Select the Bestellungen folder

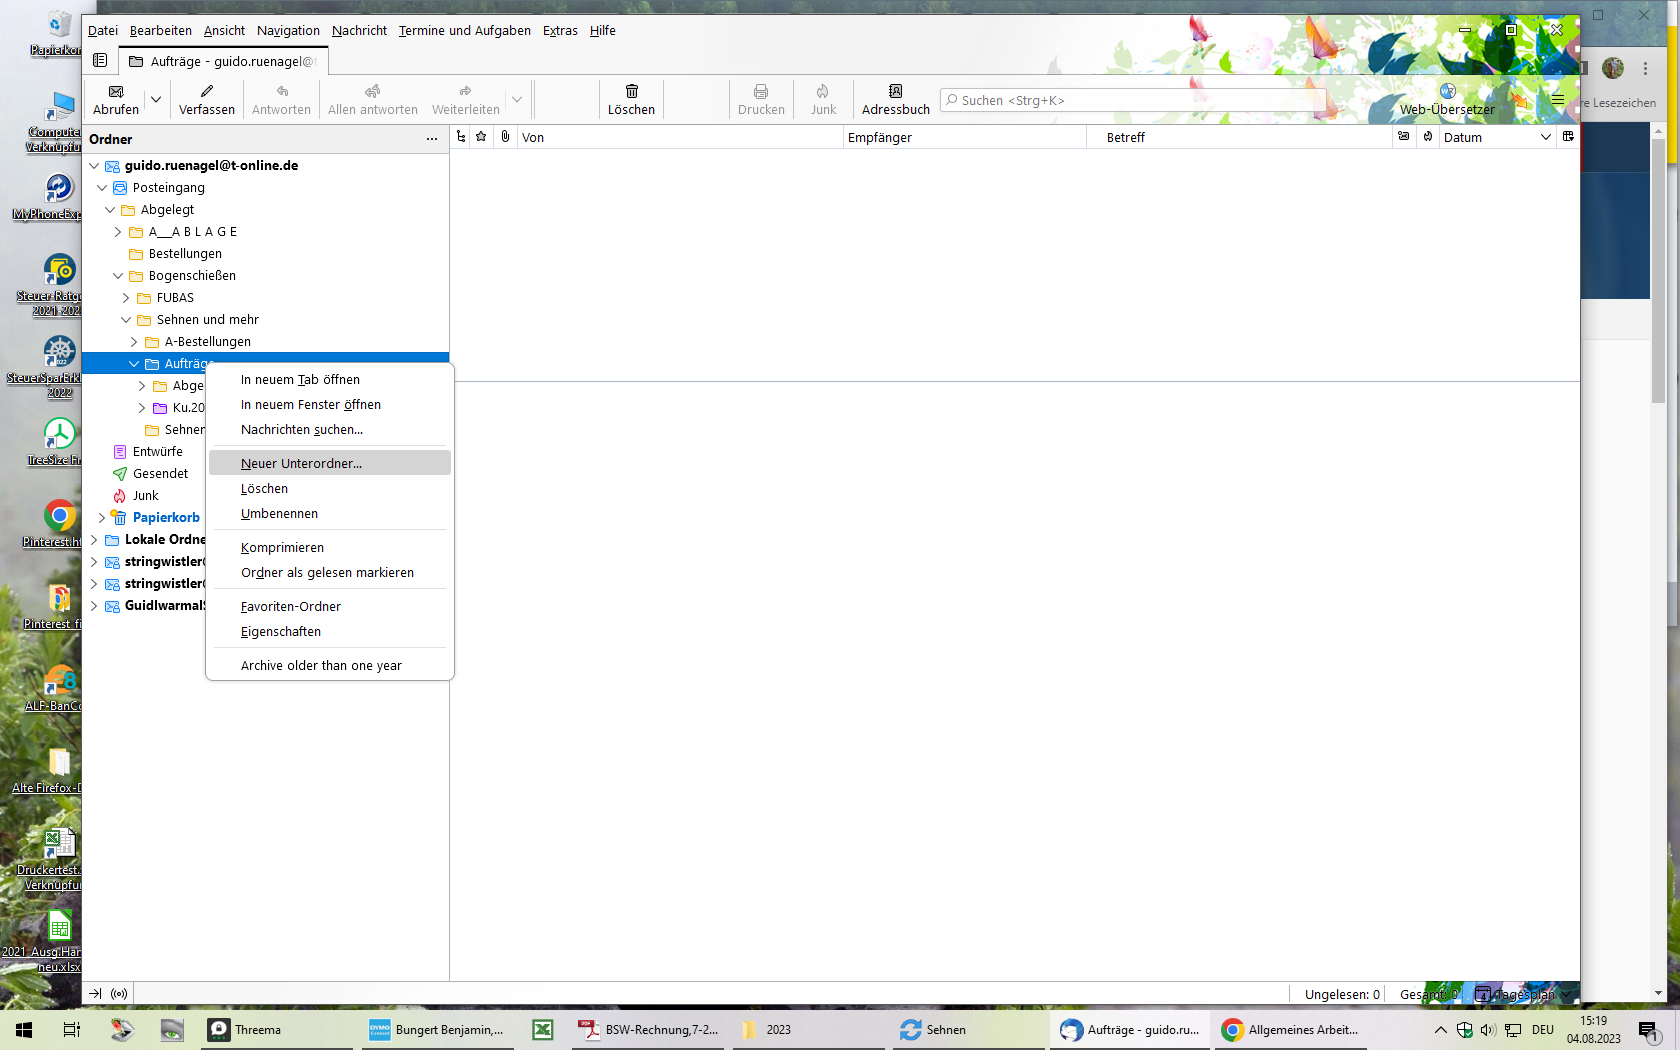(x=185, y=254)
